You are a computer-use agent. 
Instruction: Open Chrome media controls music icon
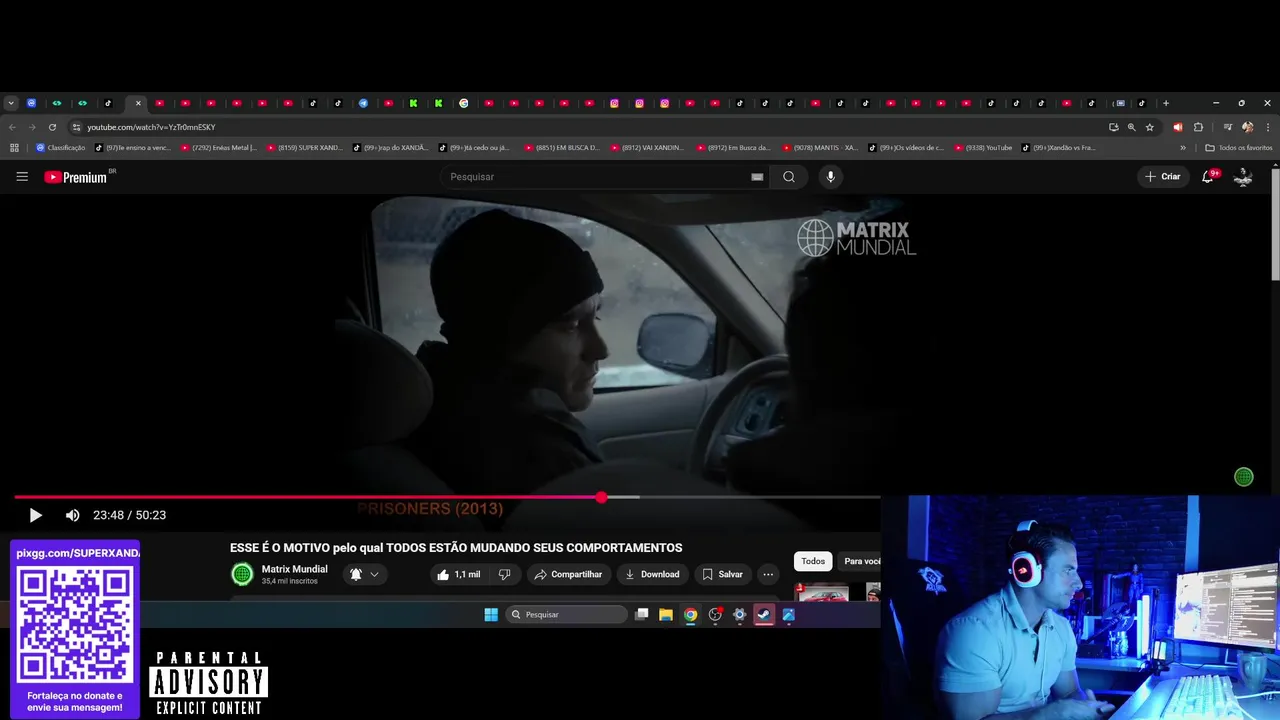pyautogui.click(x=1227, y=127)
